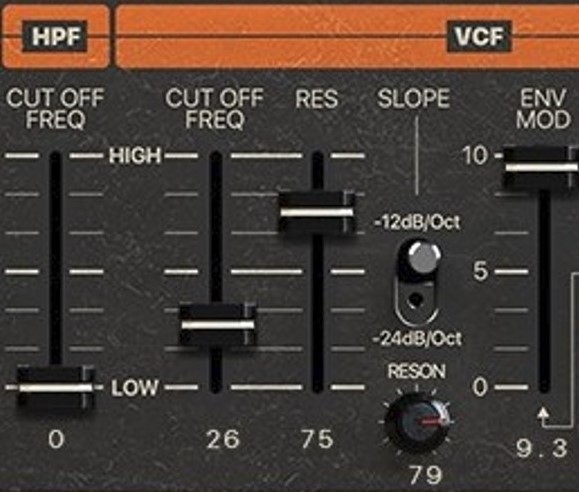The width and height of the screenshot is (579, 492).
Task: Click the VCF cutoff value 26
Action: pyautogui.click(x=223, y=440)
